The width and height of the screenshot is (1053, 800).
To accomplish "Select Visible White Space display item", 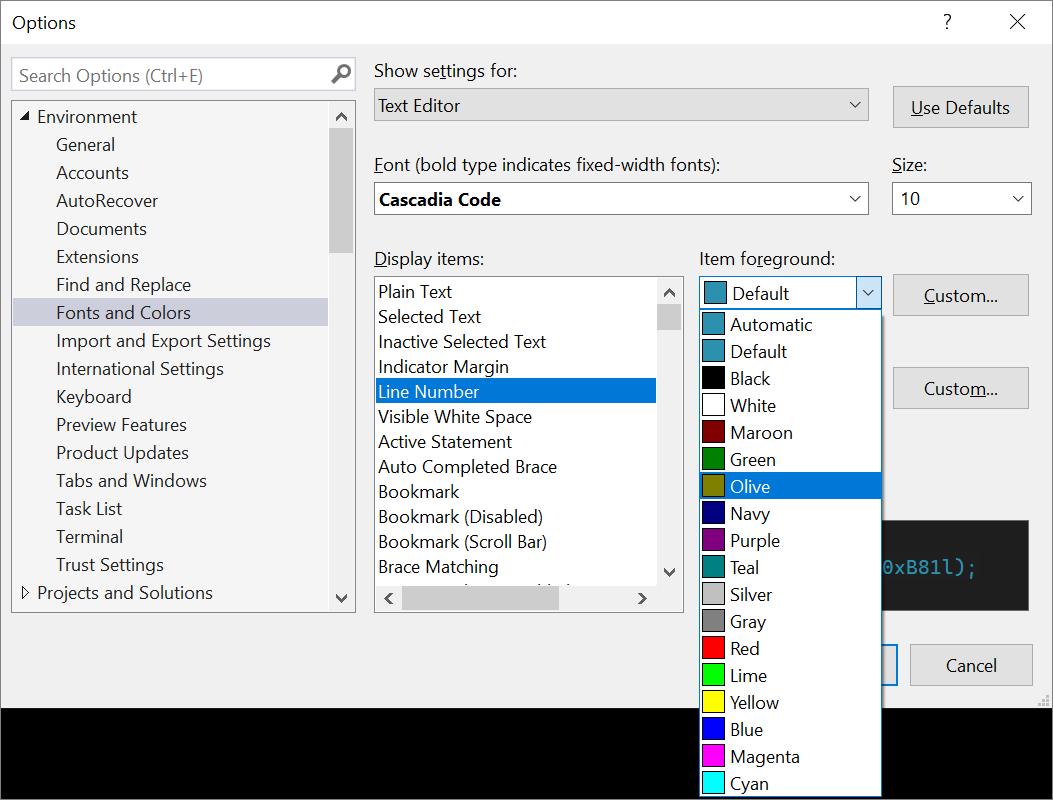I will coord(455,417).
